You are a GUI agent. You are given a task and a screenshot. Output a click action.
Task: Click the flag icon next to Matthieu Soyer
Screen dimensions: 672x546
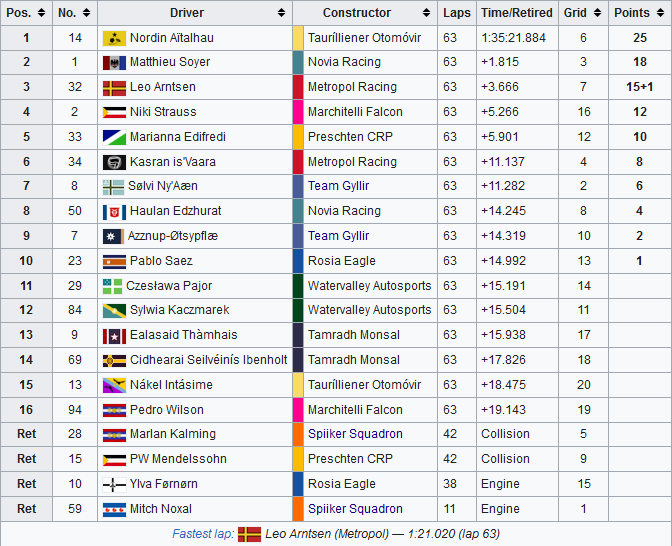pyautogui.click(x=114, y=63)
